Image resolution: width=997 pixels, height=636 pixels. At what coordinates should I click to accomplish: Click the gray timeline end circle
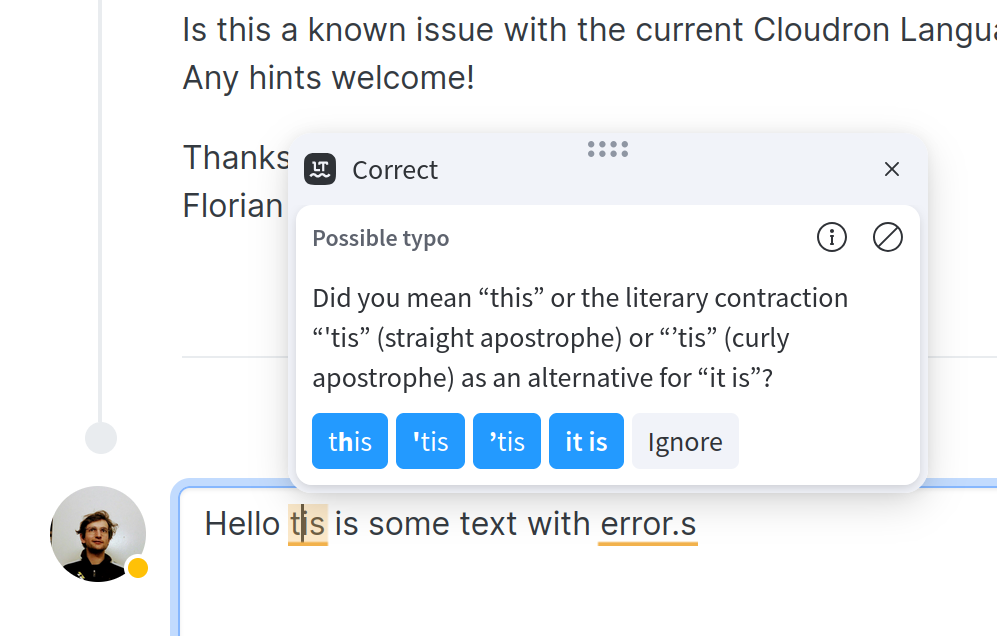[101, 438]
